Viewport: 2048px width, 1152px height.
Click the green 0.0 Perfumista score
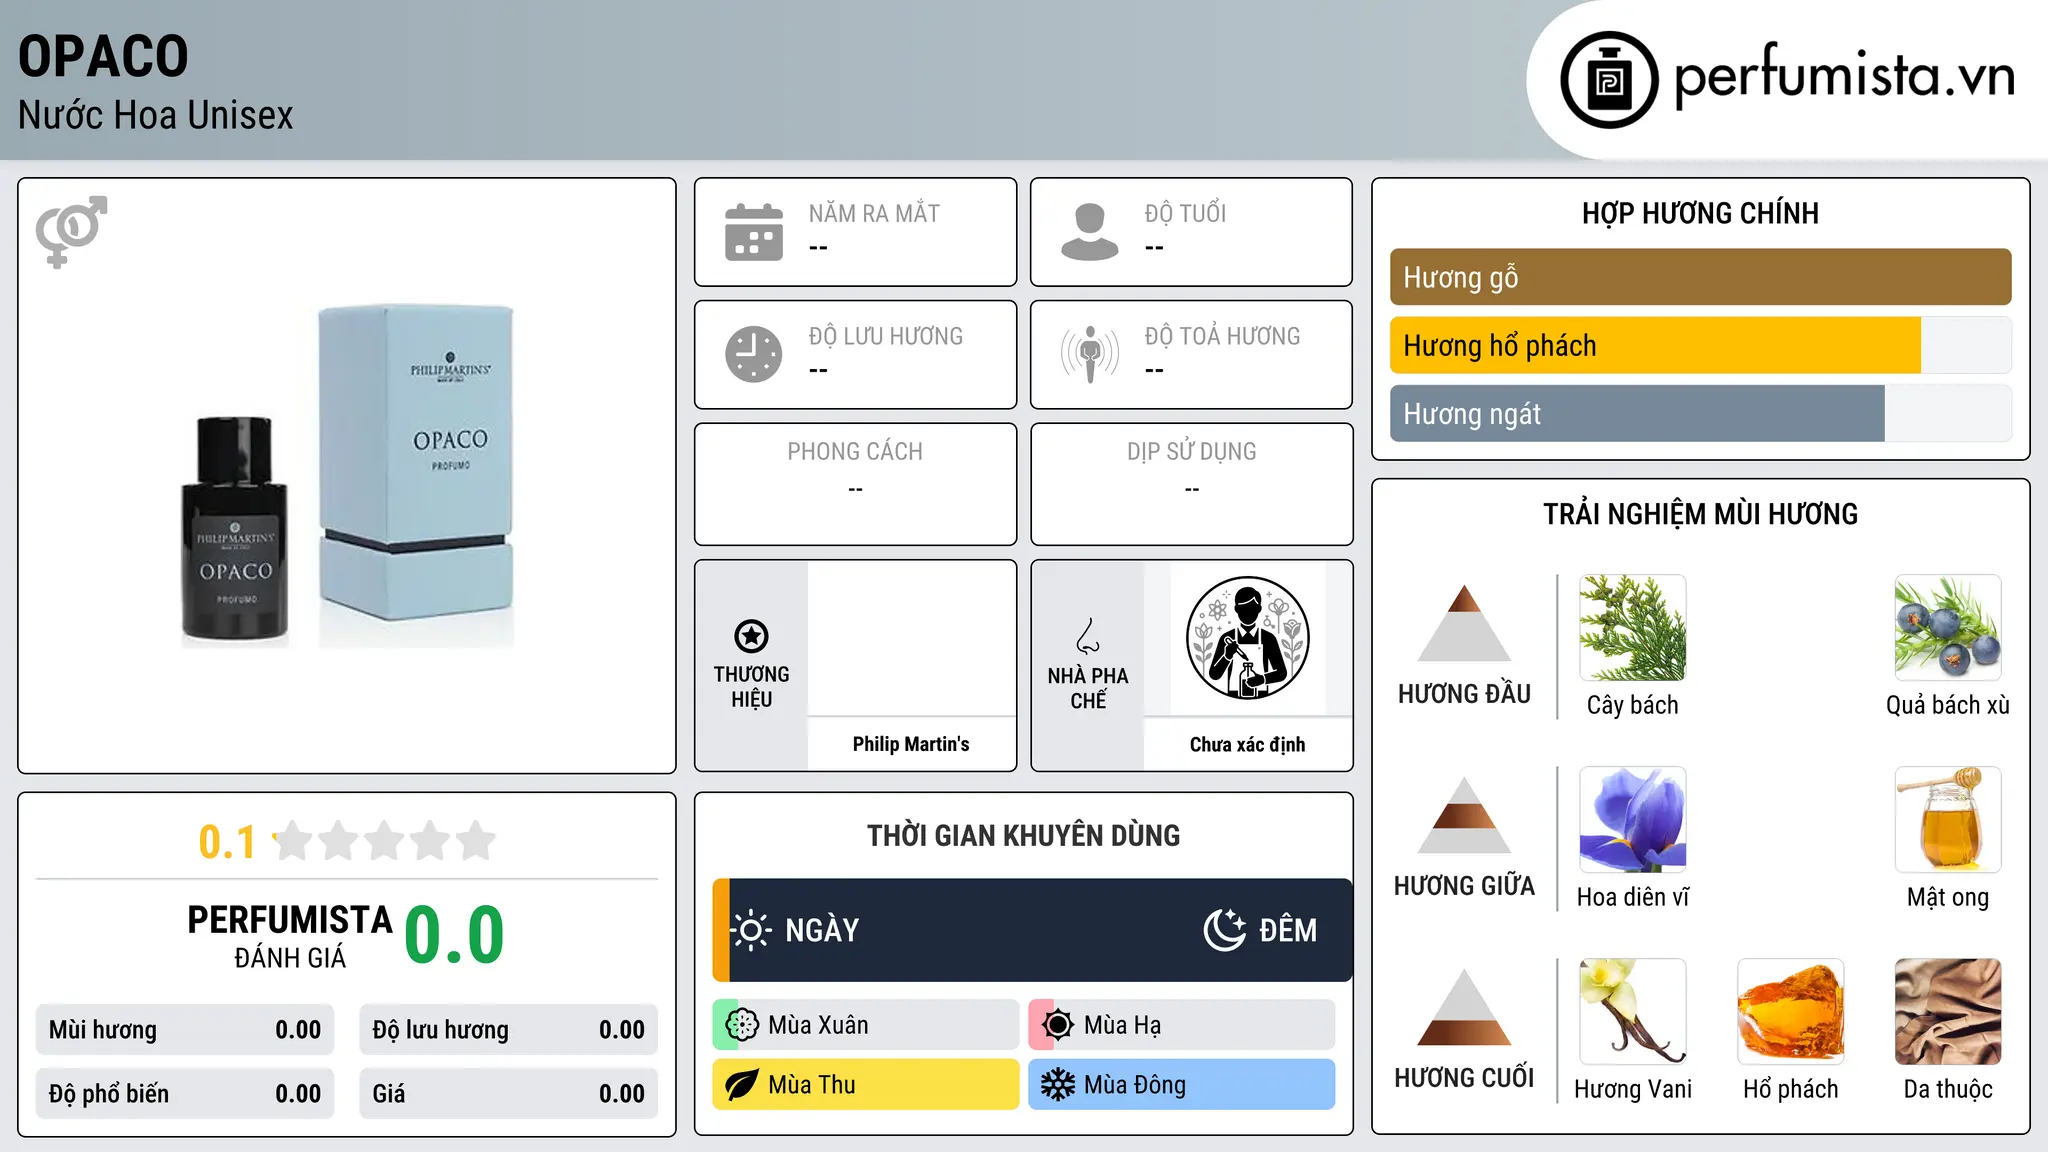(454, 935)
